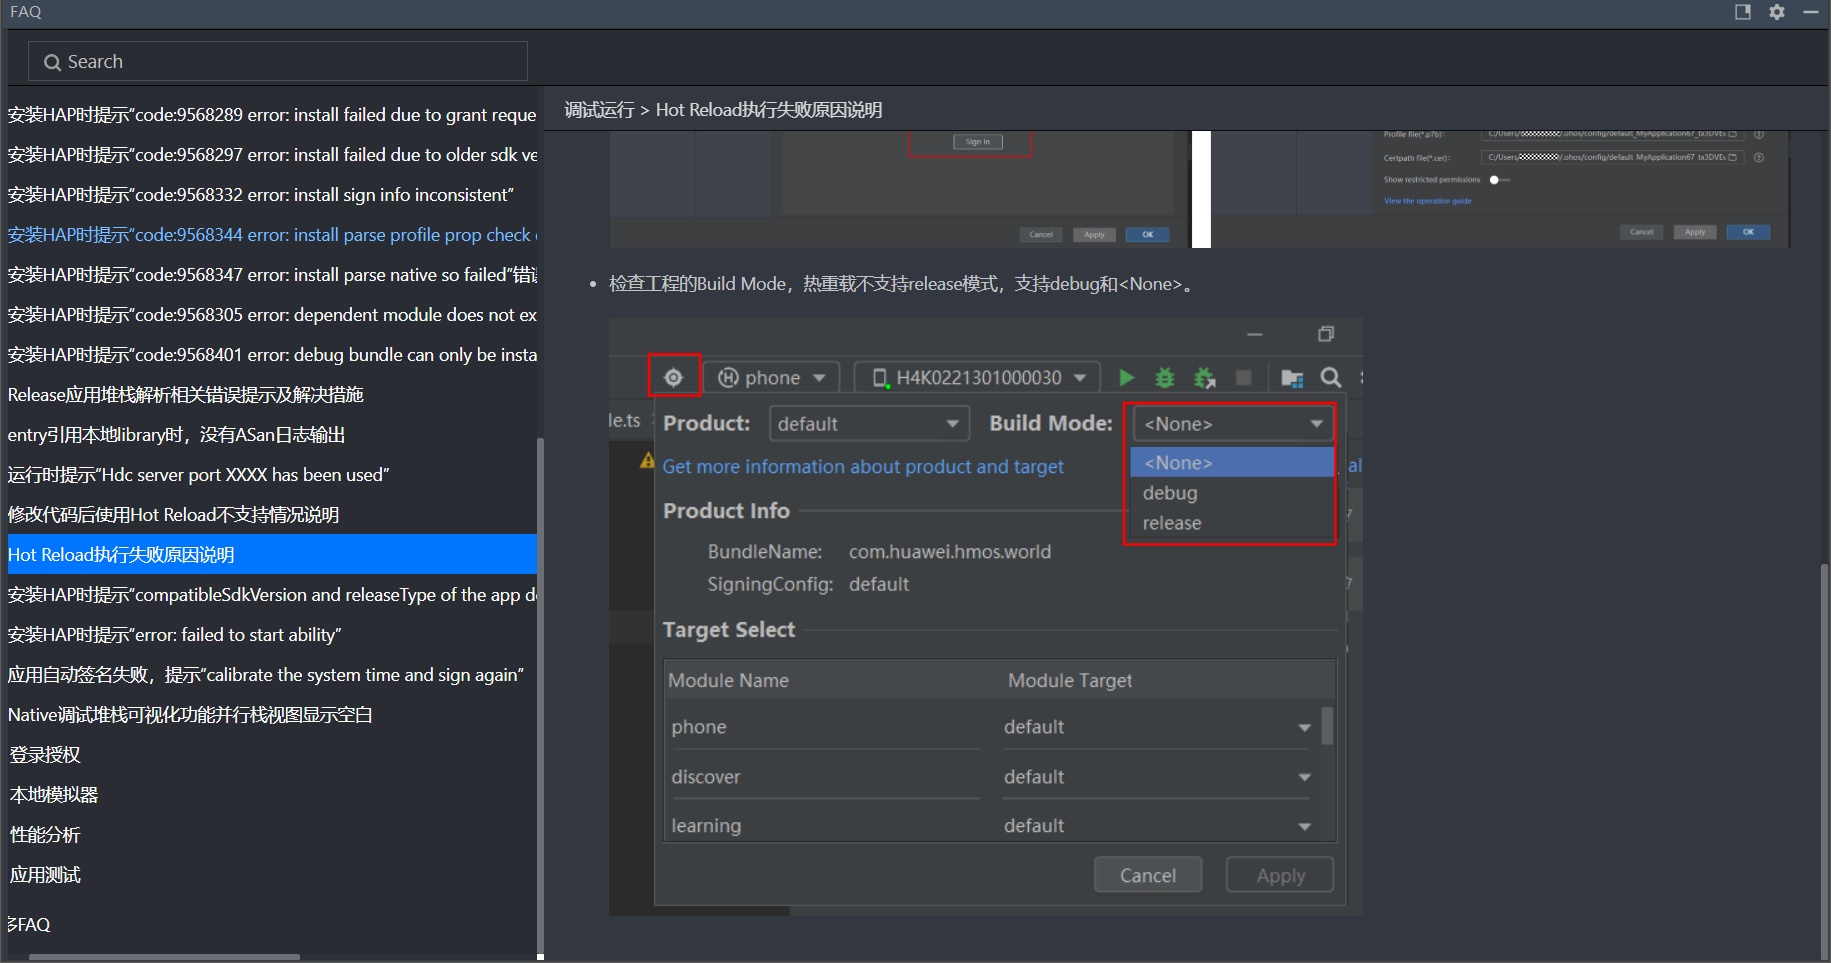Click the article pane vertical scrollbar
This screenshot has height=963, width=1831.
tap(1824, 760)
